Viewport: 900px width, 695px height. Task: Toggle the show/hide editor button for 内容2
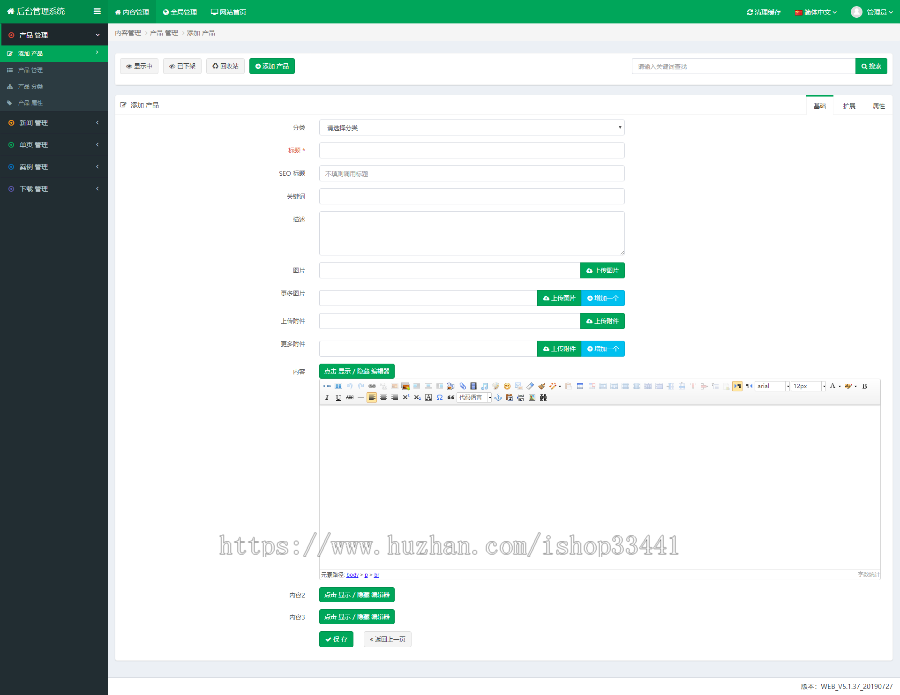356,595
